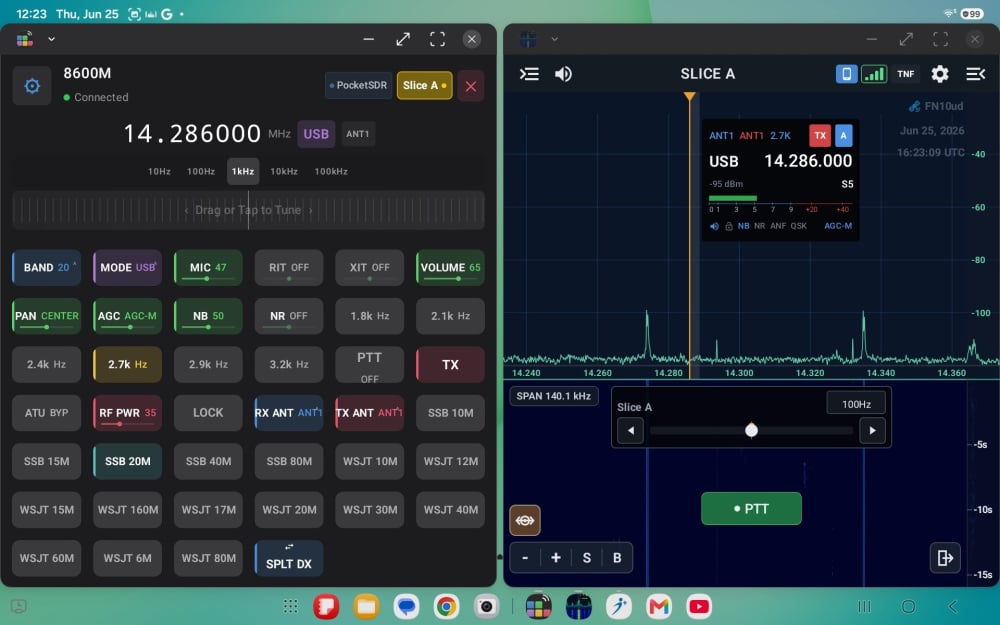Click the exit arrow icon at bottom right

click(945, 558)
